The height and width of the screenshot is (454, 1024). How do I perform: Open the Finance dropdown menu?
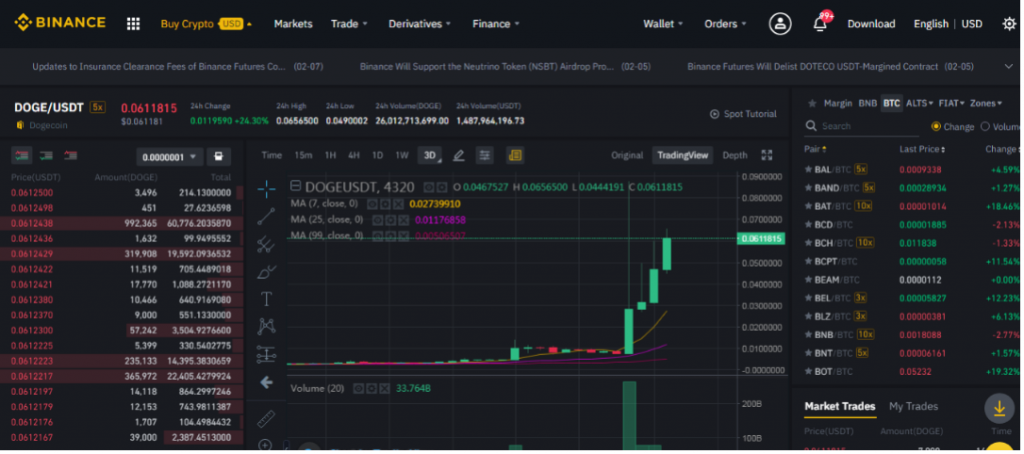coord(496,24)
